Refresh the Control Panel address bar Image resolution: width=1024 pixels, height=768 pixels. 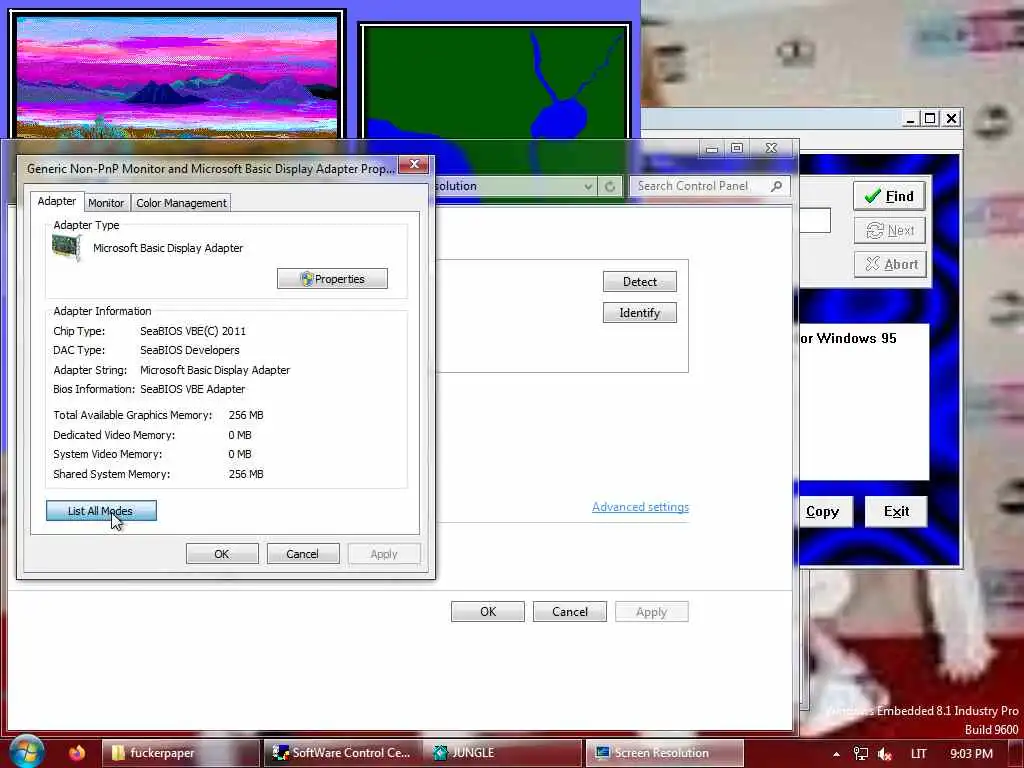[x=609, y=187]
